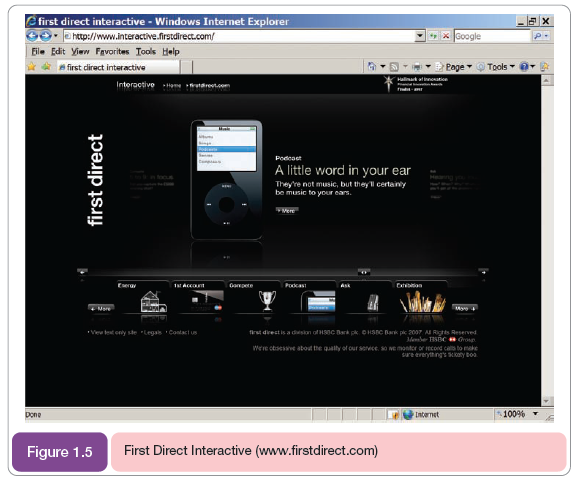Click the Compete trophy icon
The width and height of the screenshot is (576, 481).
(x=267, y=301)
